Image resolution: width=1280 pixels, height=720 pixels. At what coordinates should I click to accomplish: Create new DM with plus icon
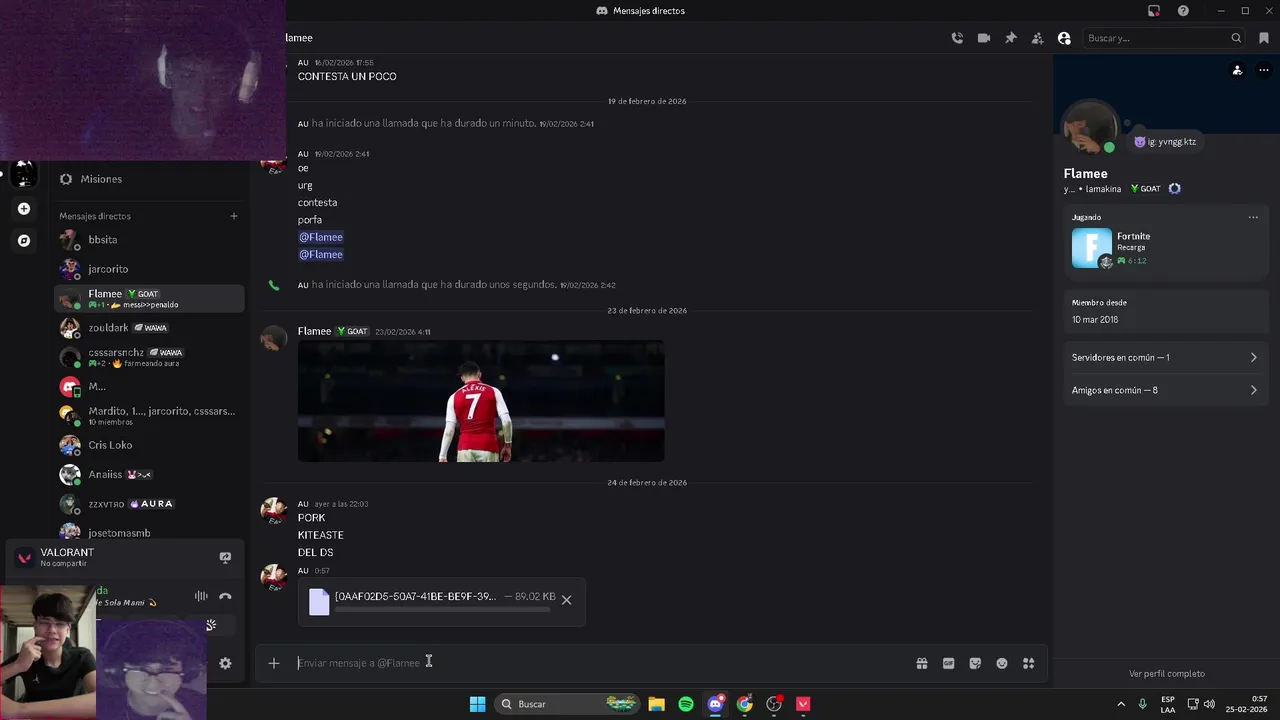coord(234,216)
